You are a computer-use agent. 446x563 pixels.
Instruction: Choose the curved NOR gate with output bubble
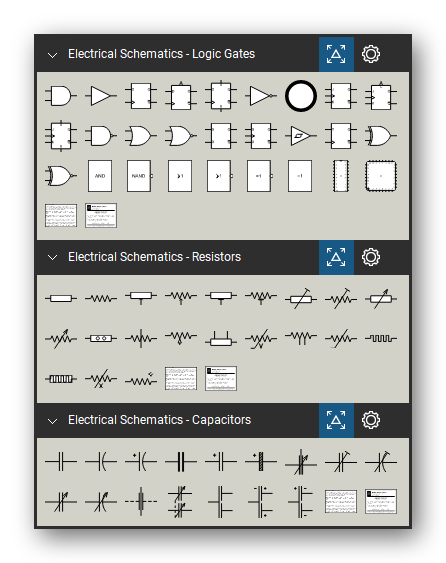[x=181, y=136]
